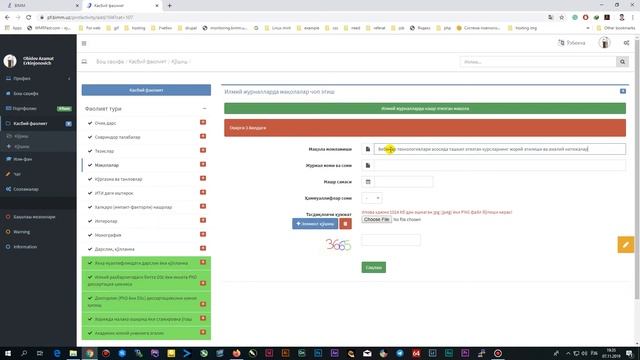The width and height of the screenshot is (640, 360).
Task: Focus the article name input field
Action: pyautogui.click(x=500, y=149)
